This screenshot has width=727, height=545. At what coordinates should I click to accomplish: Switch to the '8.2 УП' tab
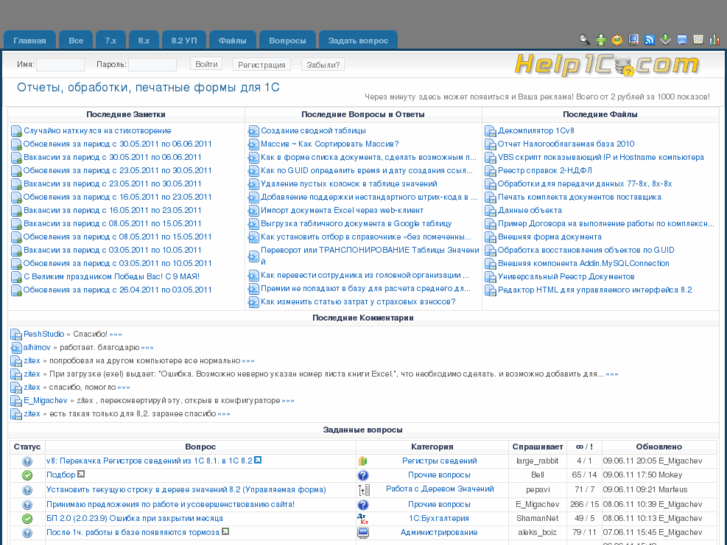(x=184, y=41)
